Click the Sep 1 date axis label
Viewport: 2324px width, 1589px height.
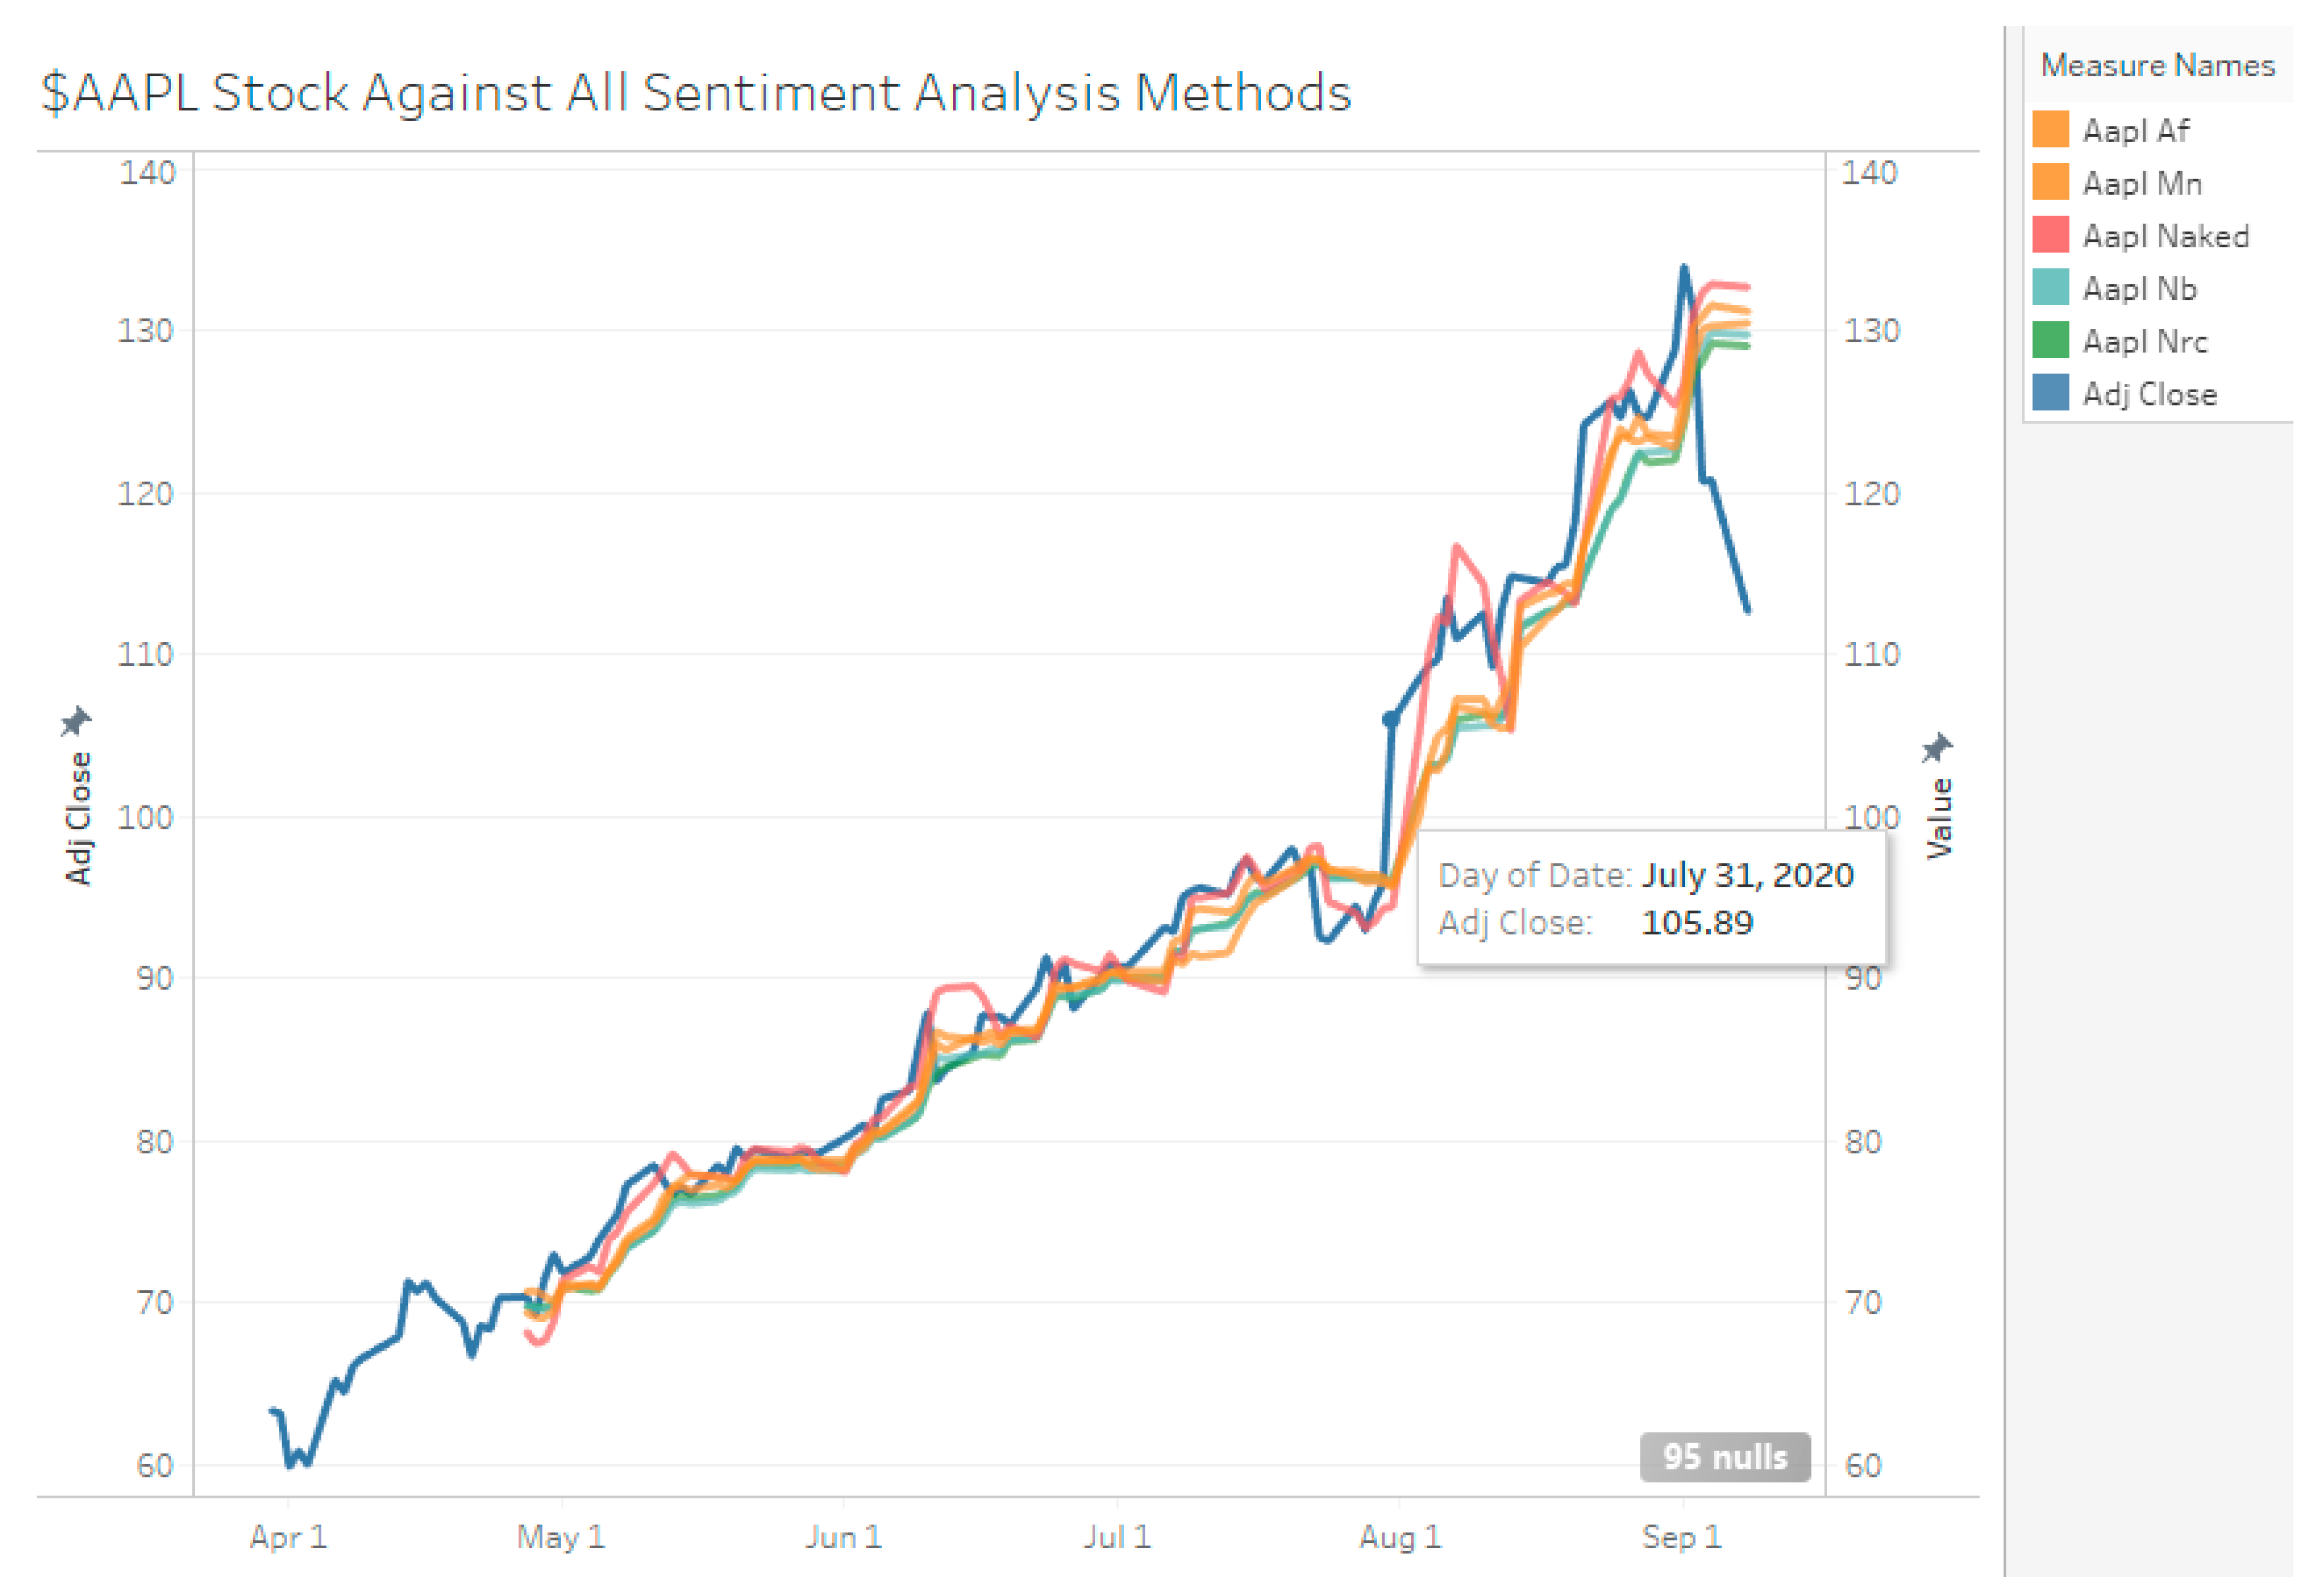[1682, 1537]
